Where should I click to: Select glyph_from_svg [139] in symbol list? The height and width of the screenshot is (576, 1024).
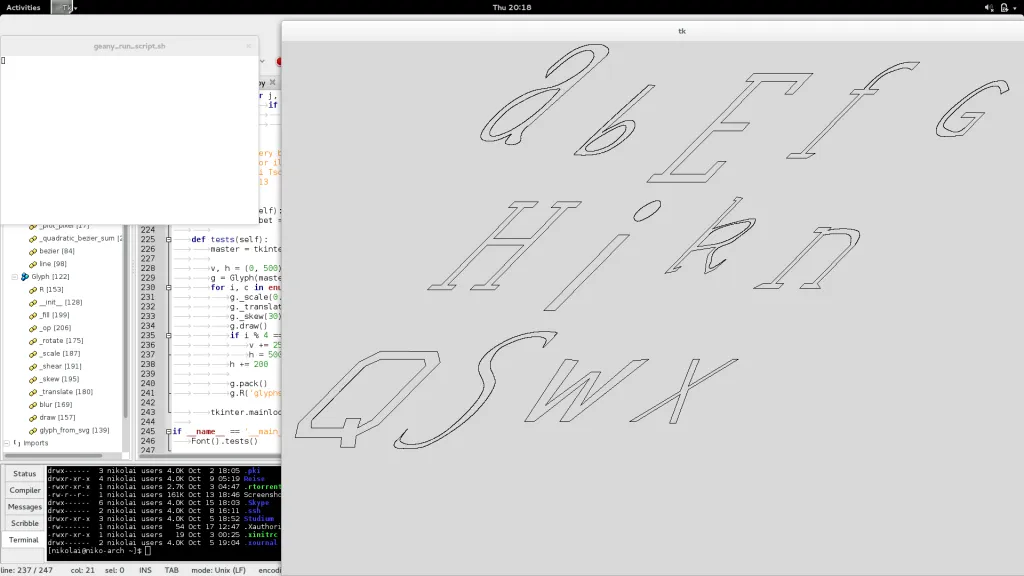click(x=74, y=430)
